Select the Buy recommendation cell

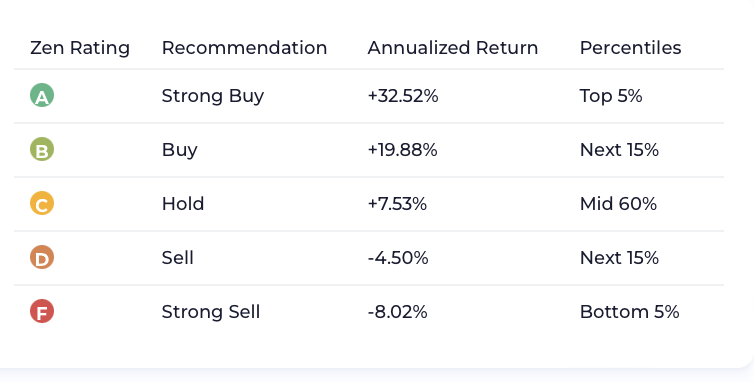[x=179, y=150]
